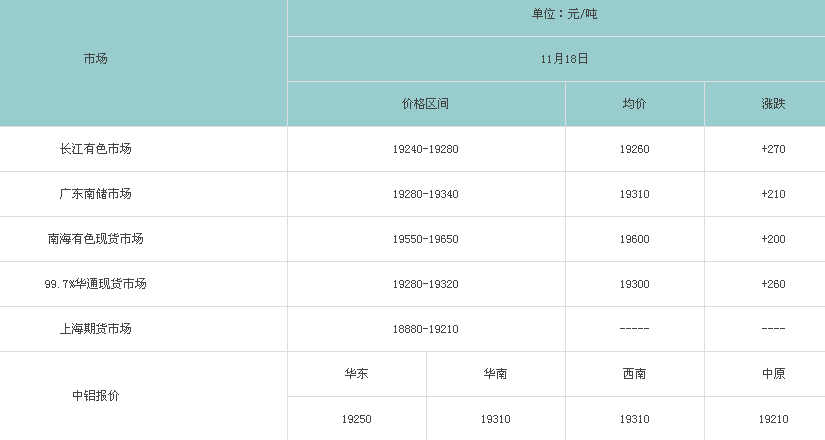Select the 18880-19210 price range cell
This screenshot has height=440, width=825.
click(425, 329)
